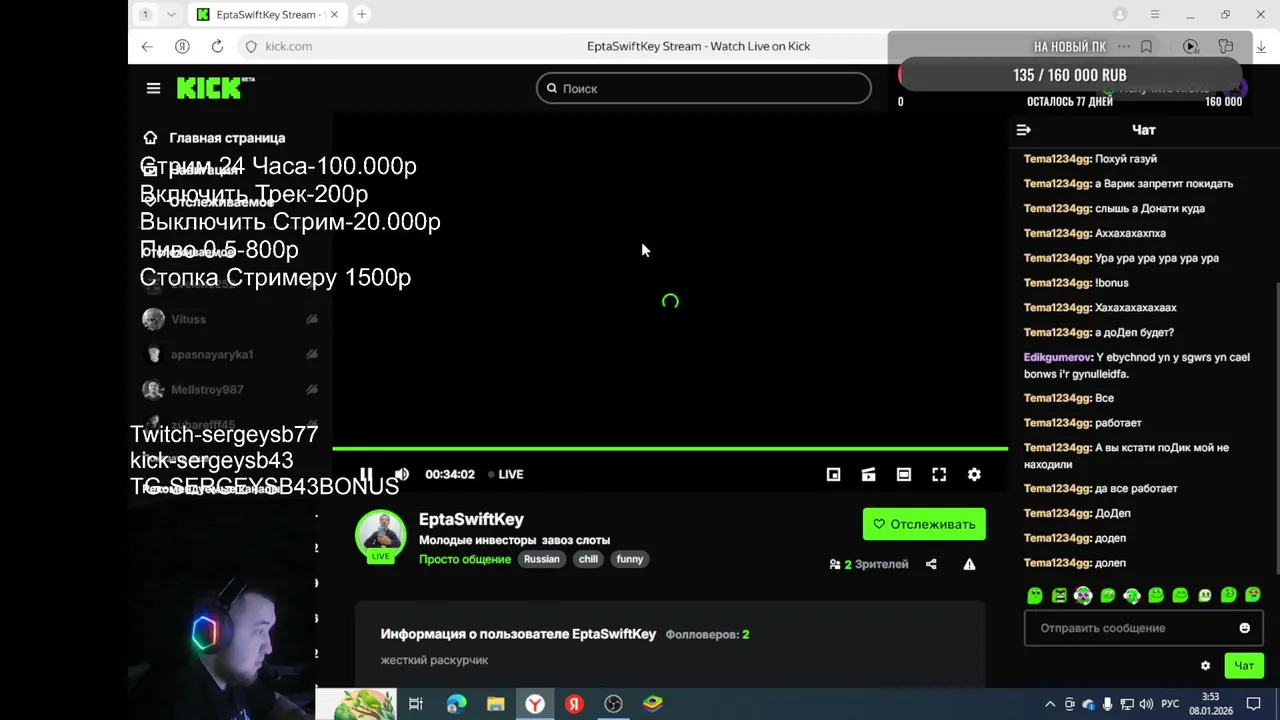Screen dimensions: 1280x720
Task: Mute the stream player volume
Action: pos(401,474)
